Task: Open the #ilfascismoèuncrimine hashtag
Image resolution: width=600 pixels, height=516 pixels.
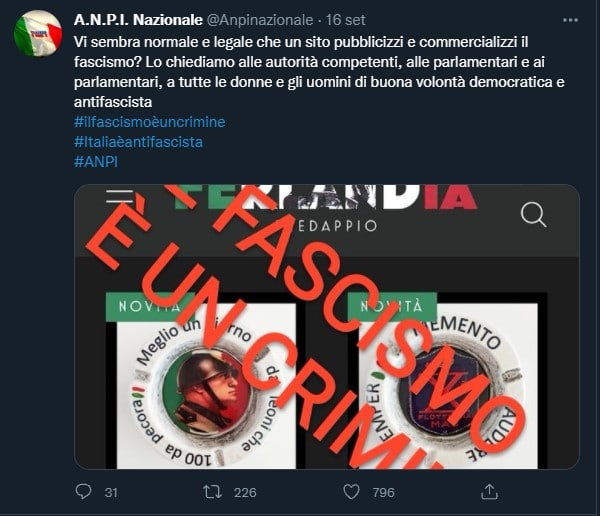Action: (x=150, y=122)
